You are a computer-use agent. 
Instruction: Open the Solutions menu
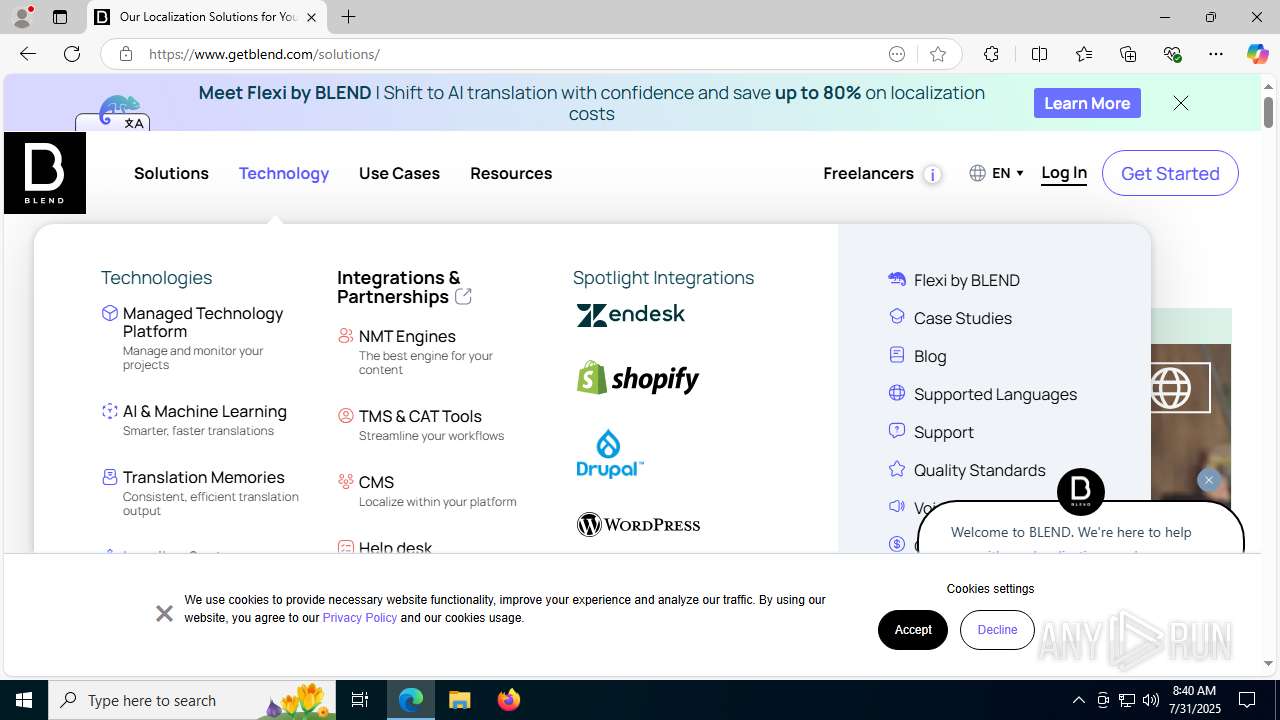pos(171,173)
